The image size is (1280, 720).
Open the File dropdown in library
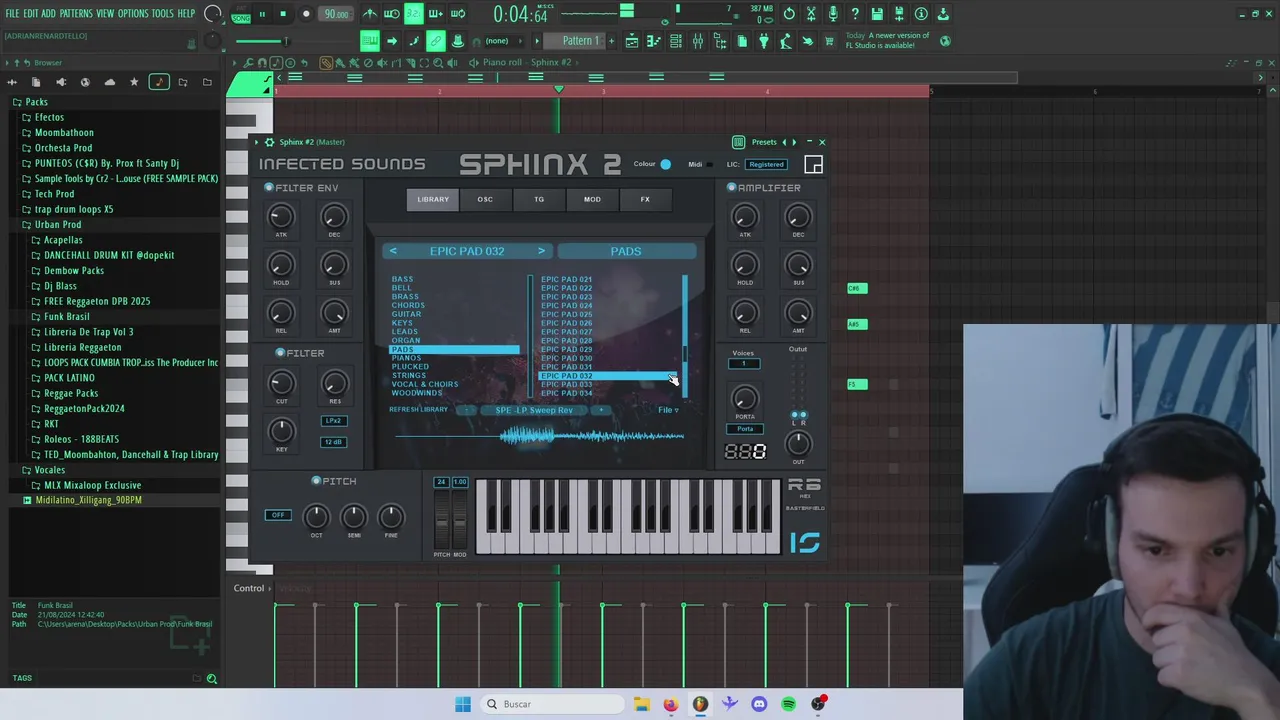pyautogui.click(x=668, y=410)
